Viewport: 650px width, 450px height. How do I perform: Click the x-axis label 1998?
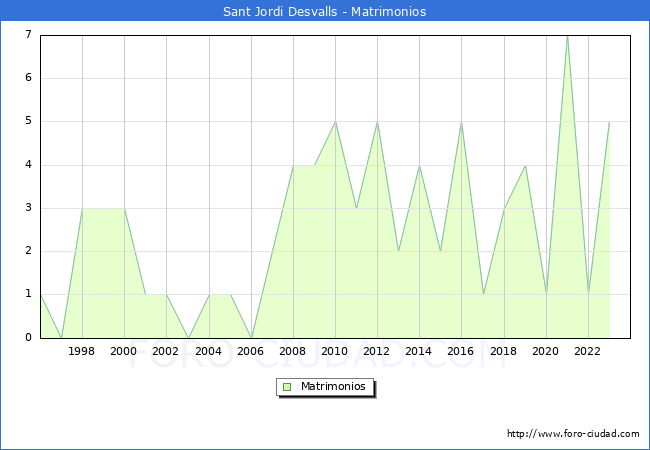coord(81,351)
